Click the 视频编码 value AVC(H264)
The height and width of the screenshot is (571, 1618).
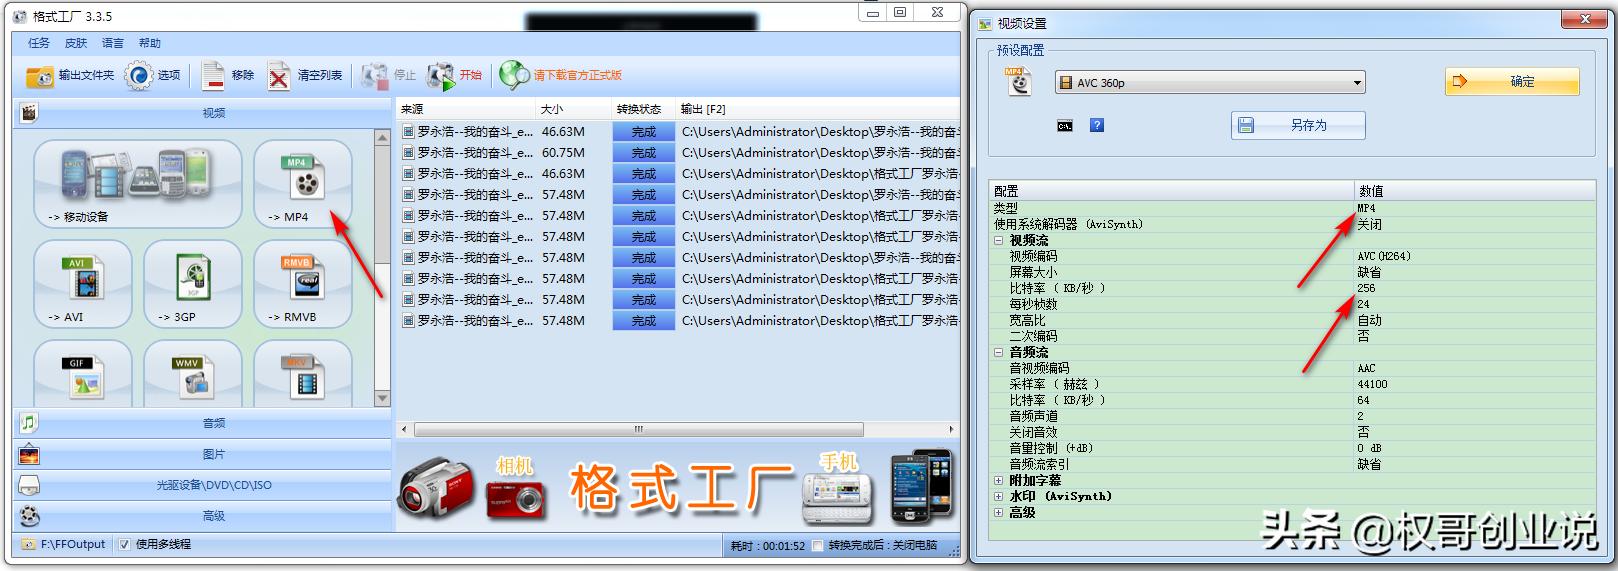pos(1384,256)
